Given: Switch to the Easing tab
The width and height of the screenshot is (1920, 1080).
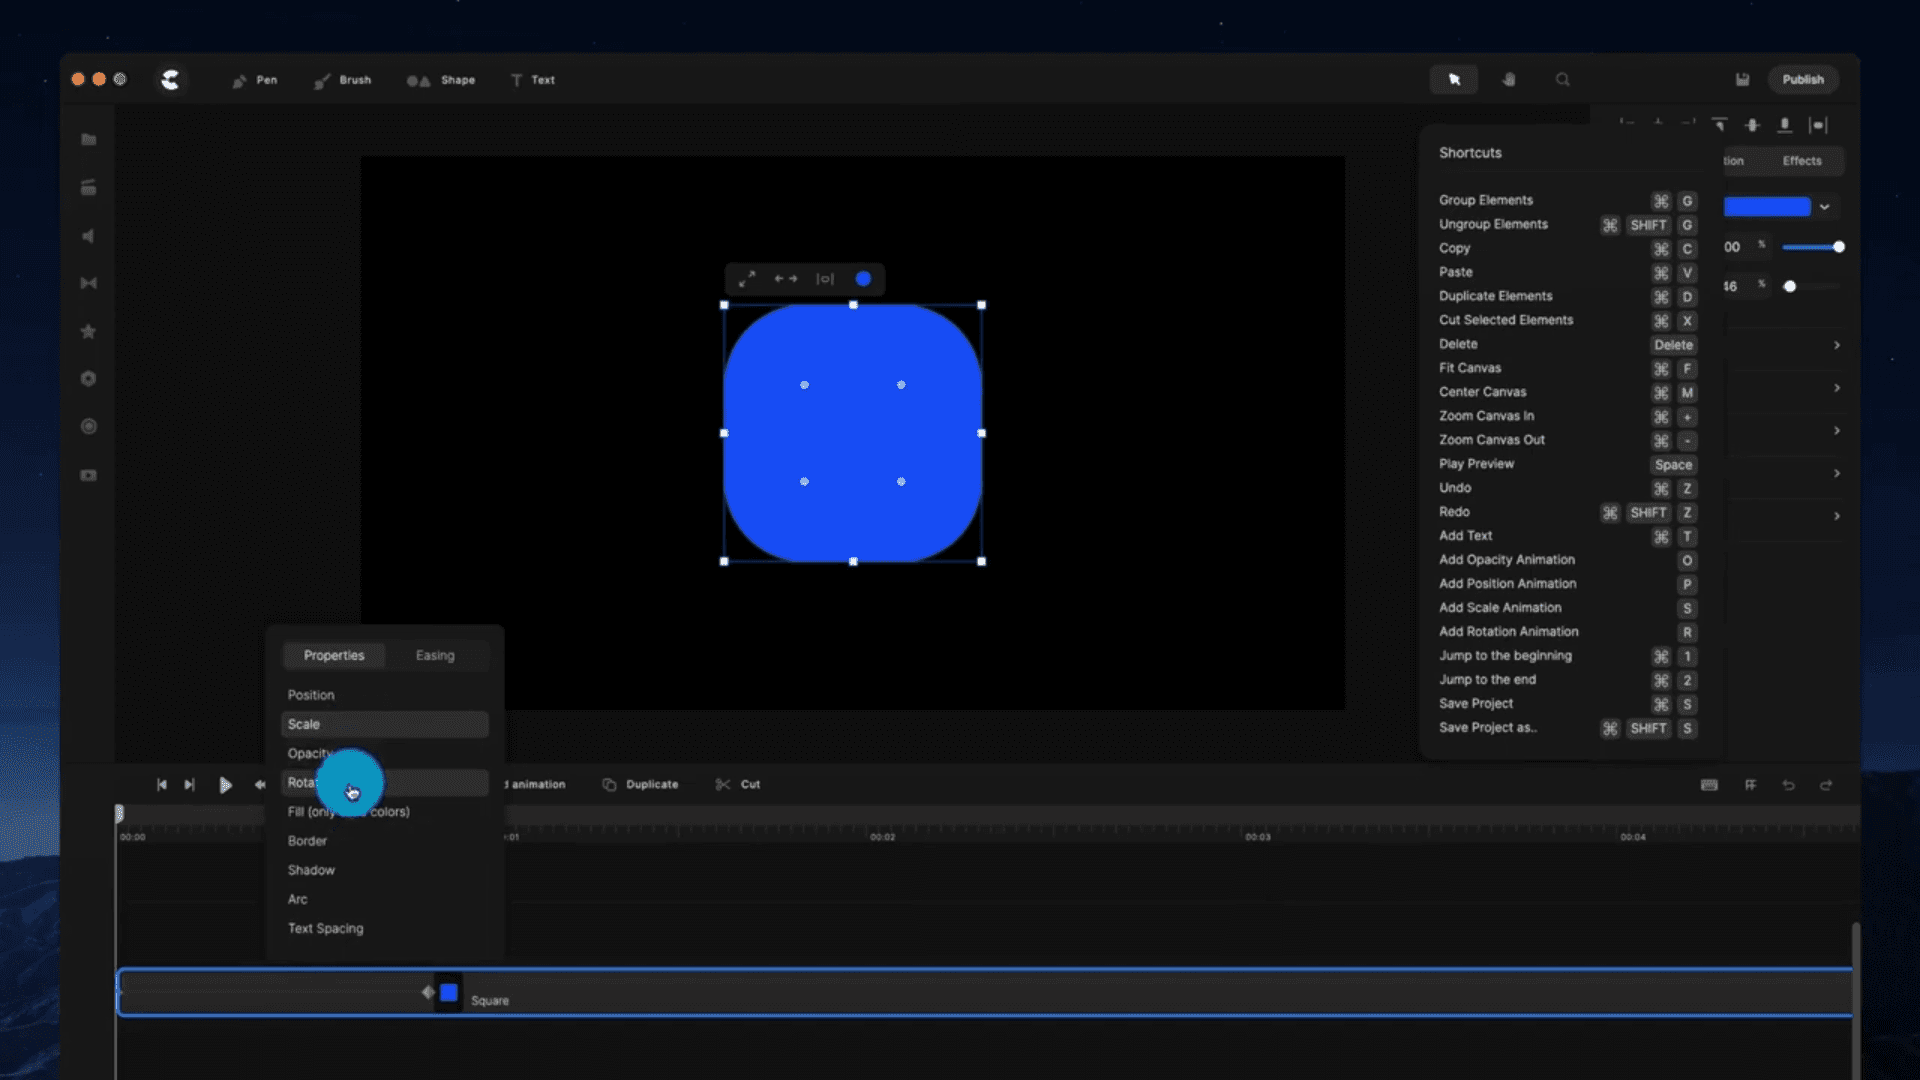Looking at the screenshot, I should [435, 656].
